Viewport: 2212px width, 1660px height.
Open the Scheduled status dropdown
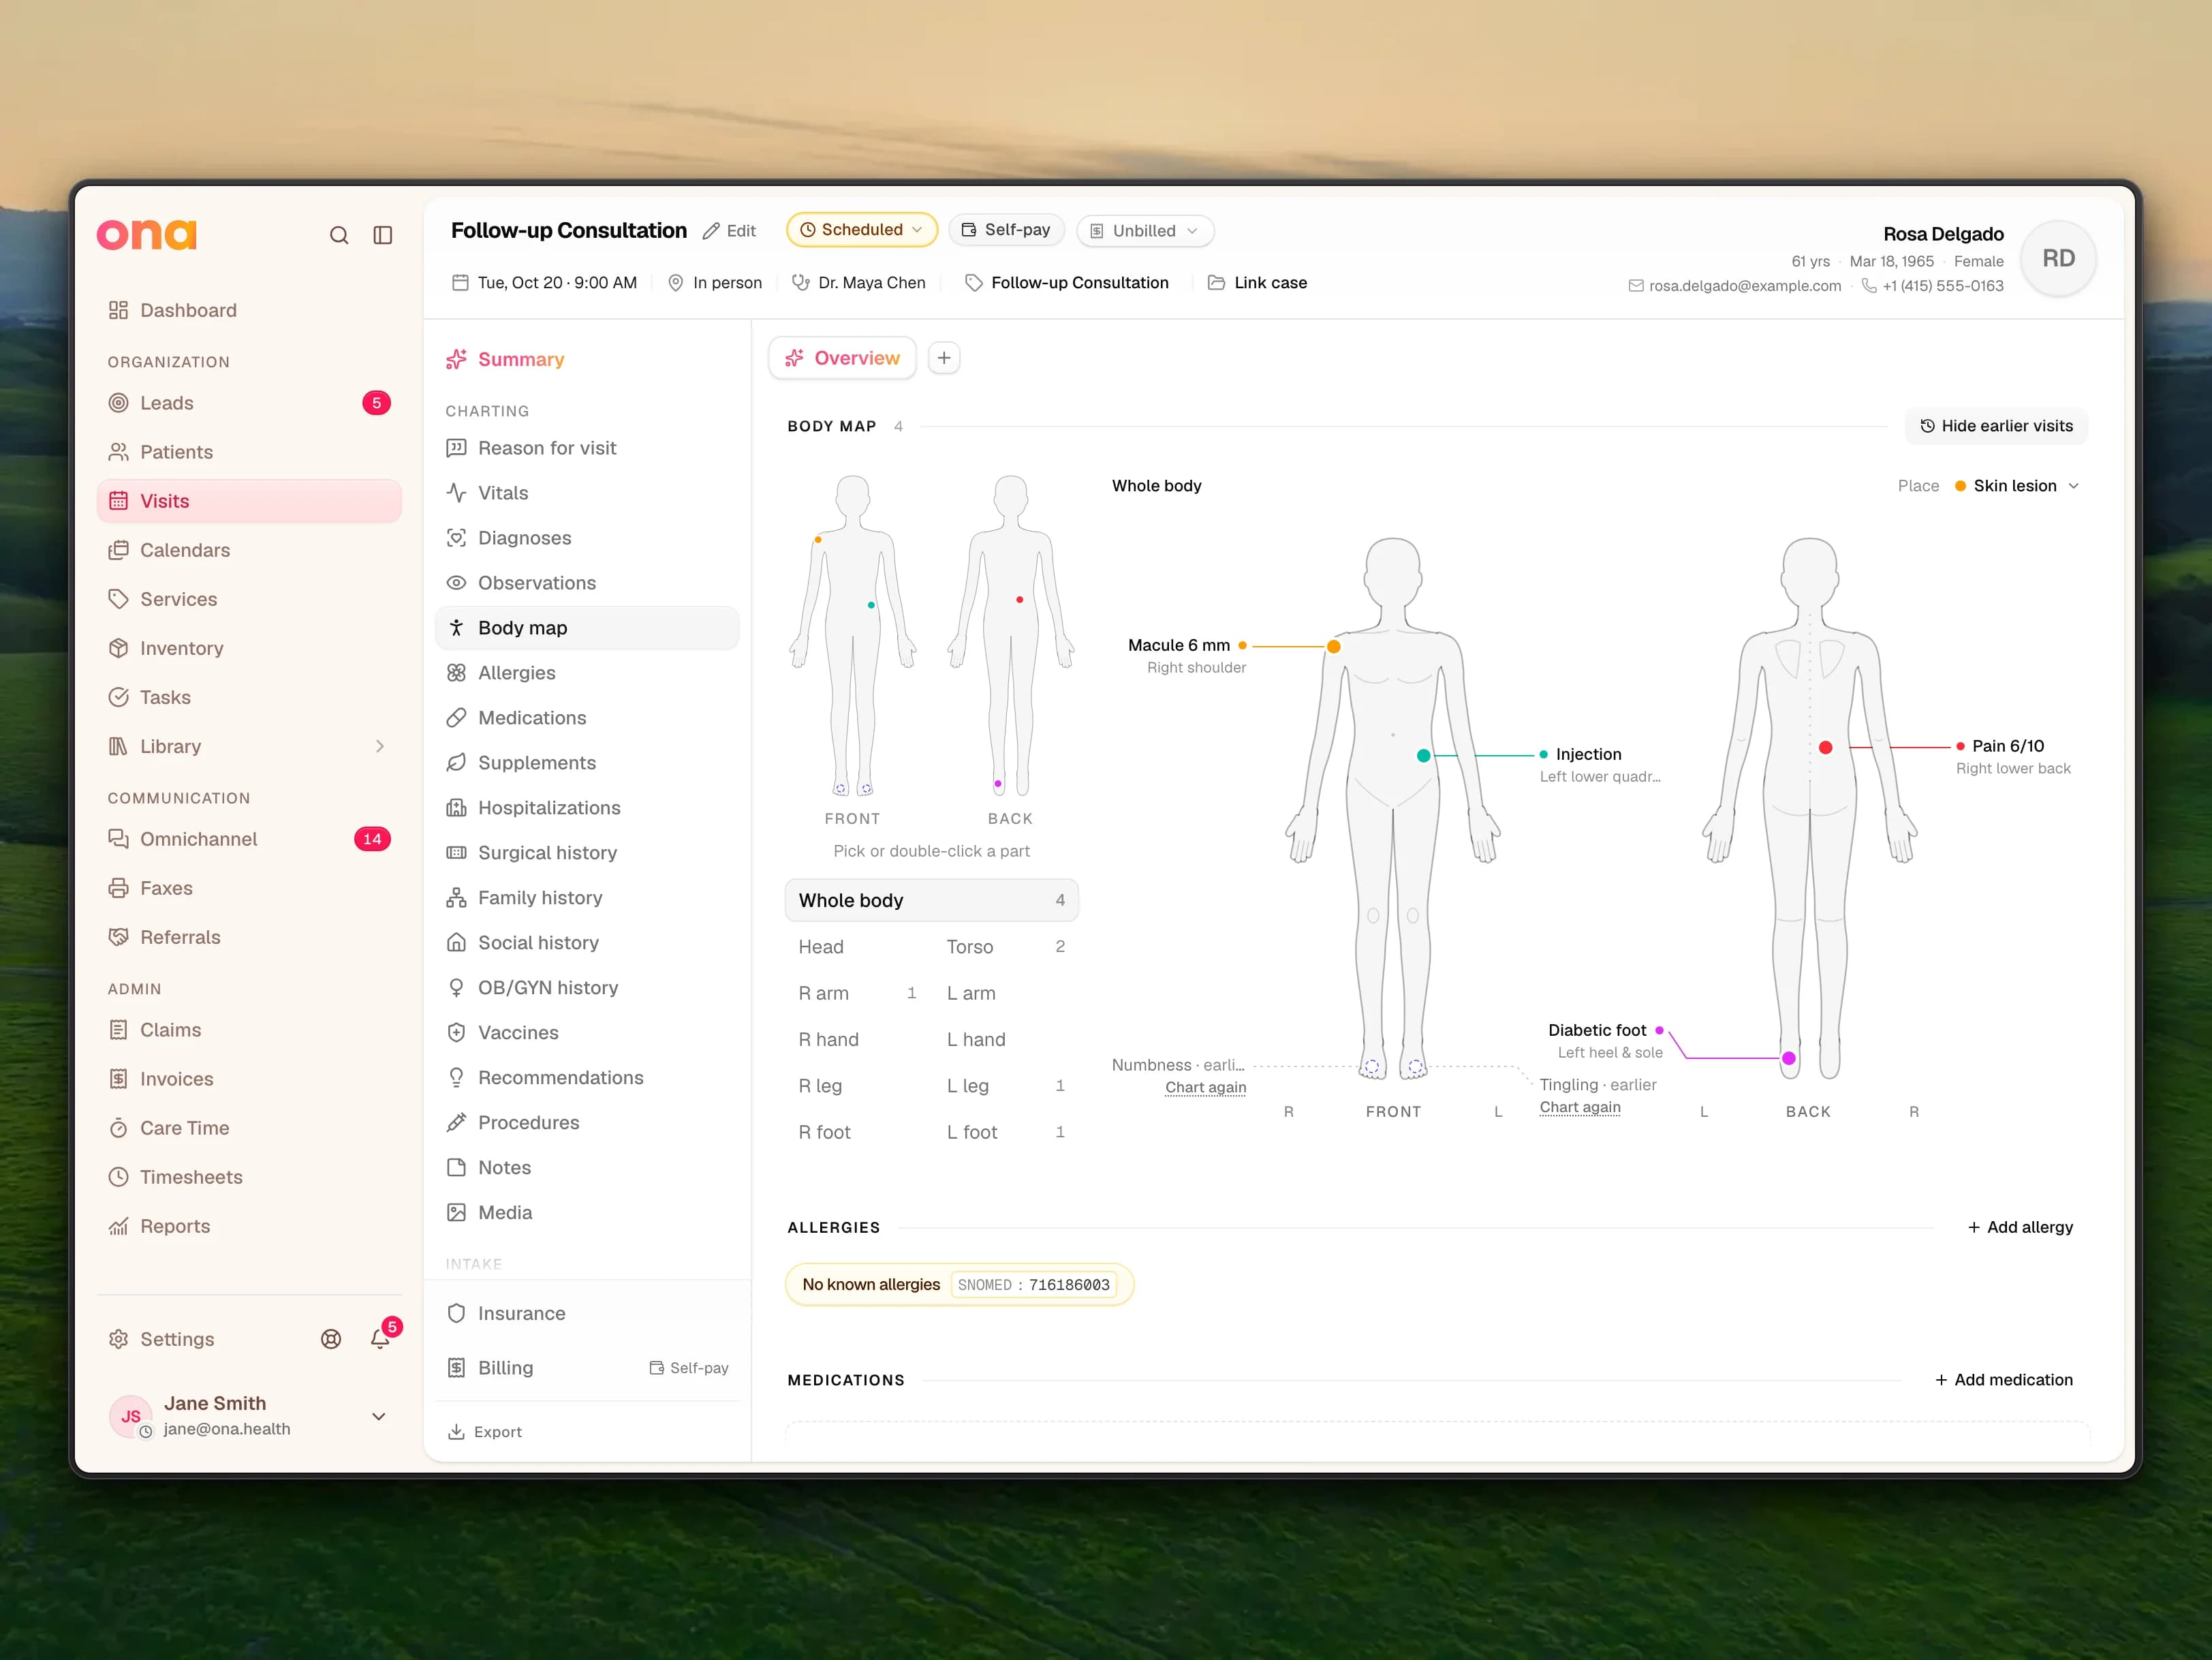pyautogui.click(x=861, y=230)
